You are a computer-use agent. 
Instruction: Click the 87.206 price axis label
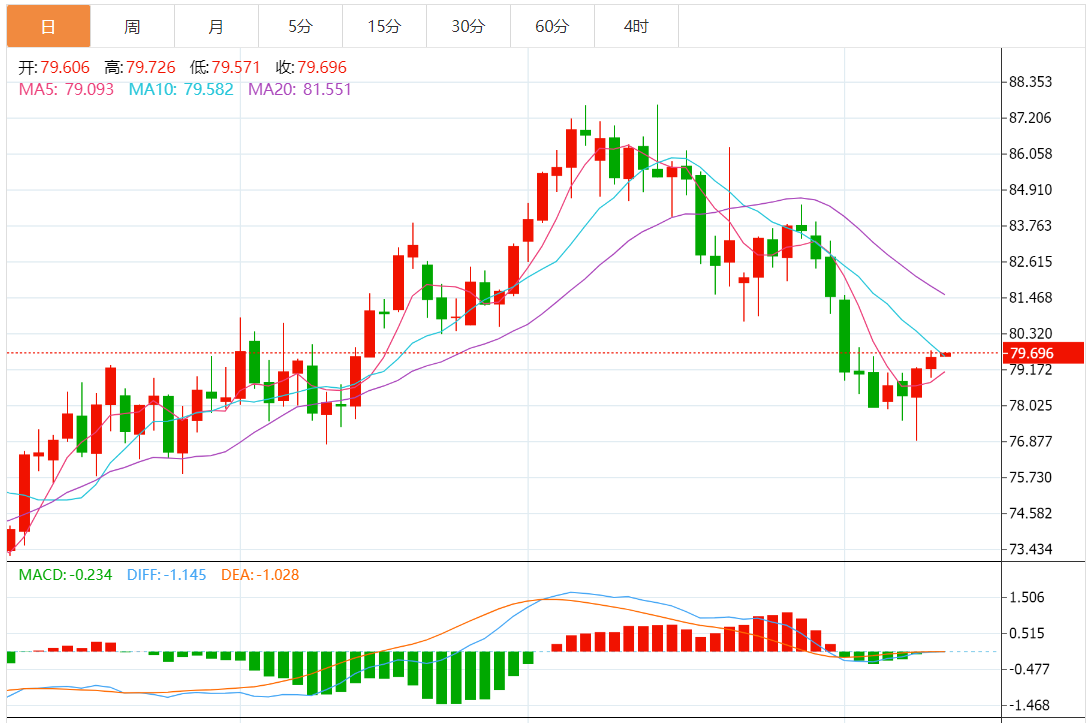(1031, 118)
